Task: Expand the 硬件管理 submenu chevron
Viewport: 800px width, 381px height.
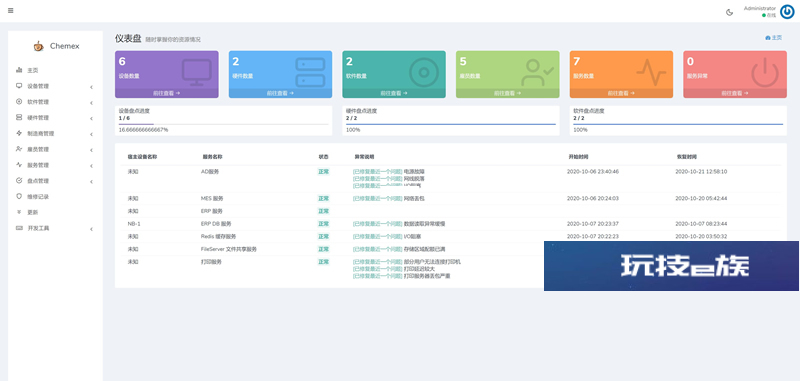Action: pos(91,118)
